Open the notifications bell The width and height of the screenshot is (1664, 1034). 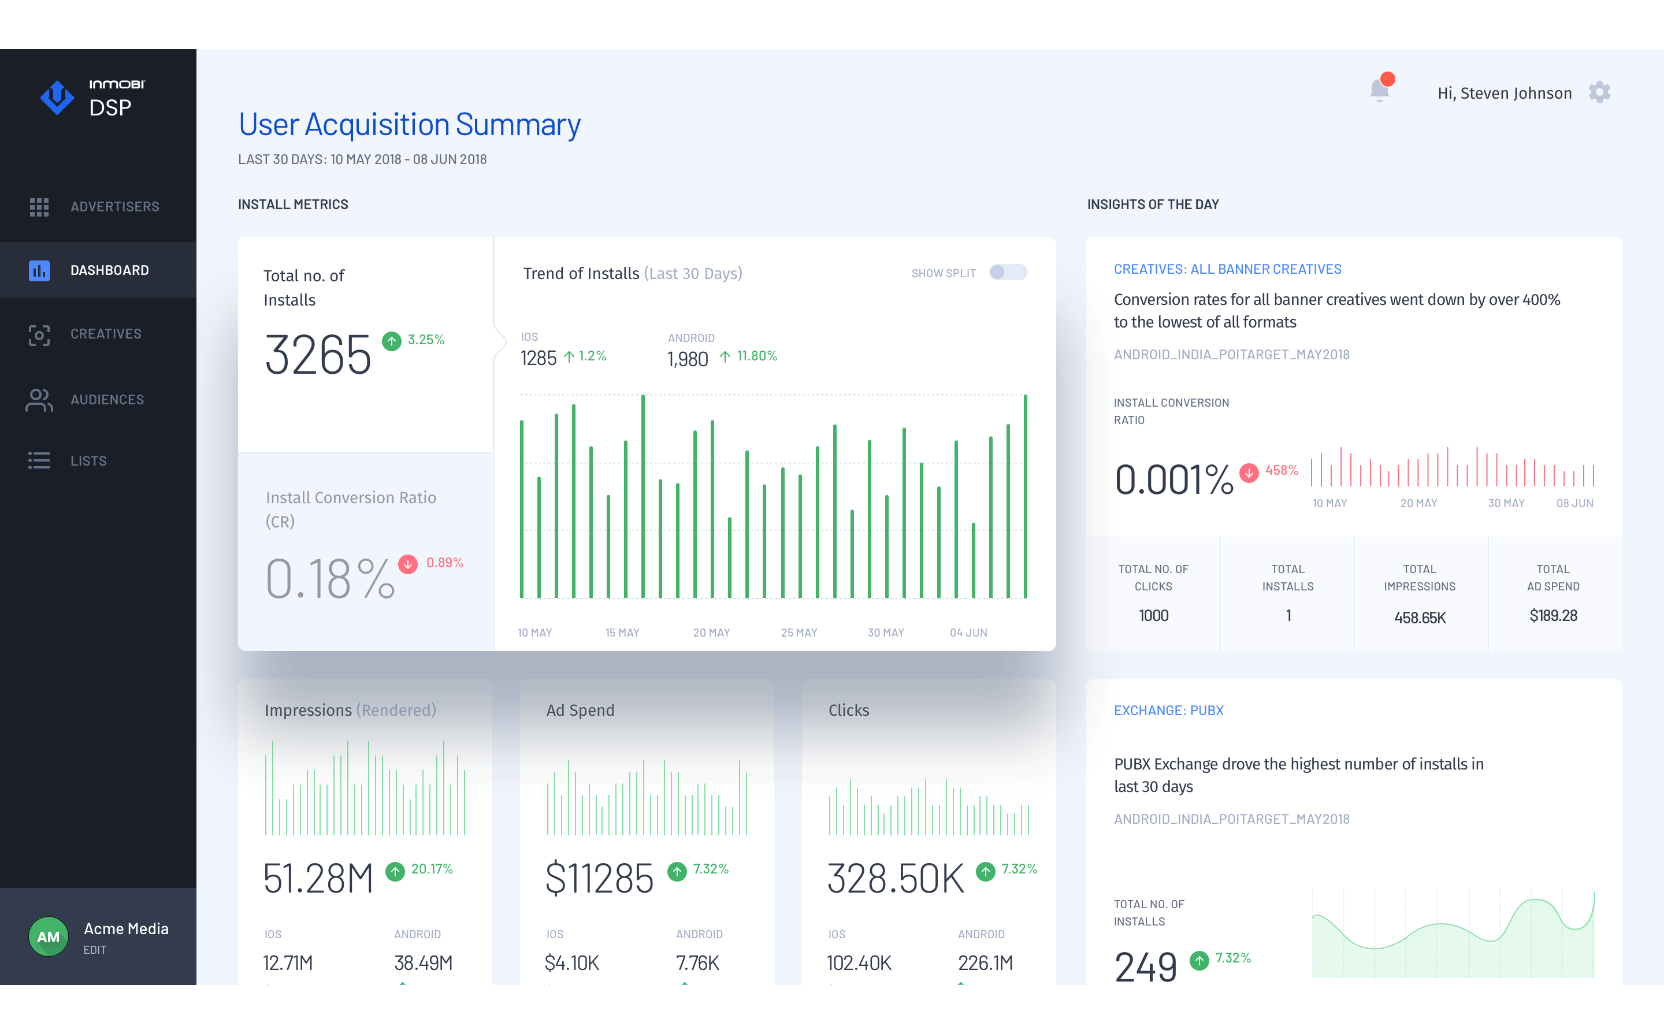1380,91
